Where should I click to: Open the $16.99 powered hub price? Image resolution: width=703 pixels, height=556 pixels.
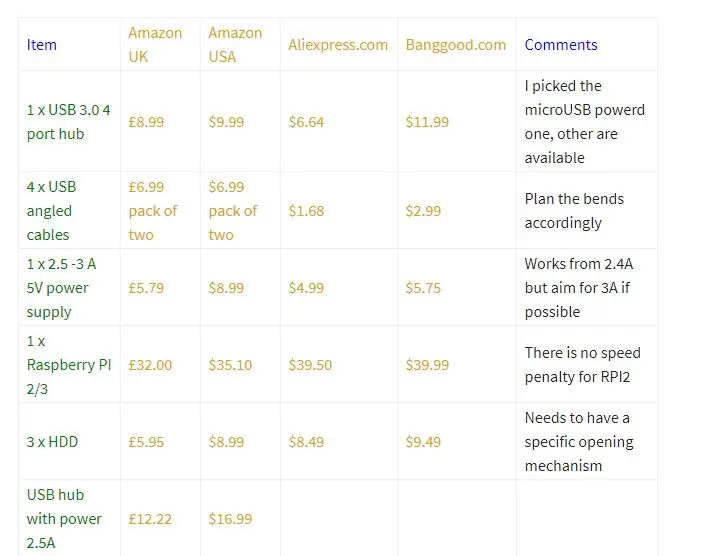[x=230, y=519]
